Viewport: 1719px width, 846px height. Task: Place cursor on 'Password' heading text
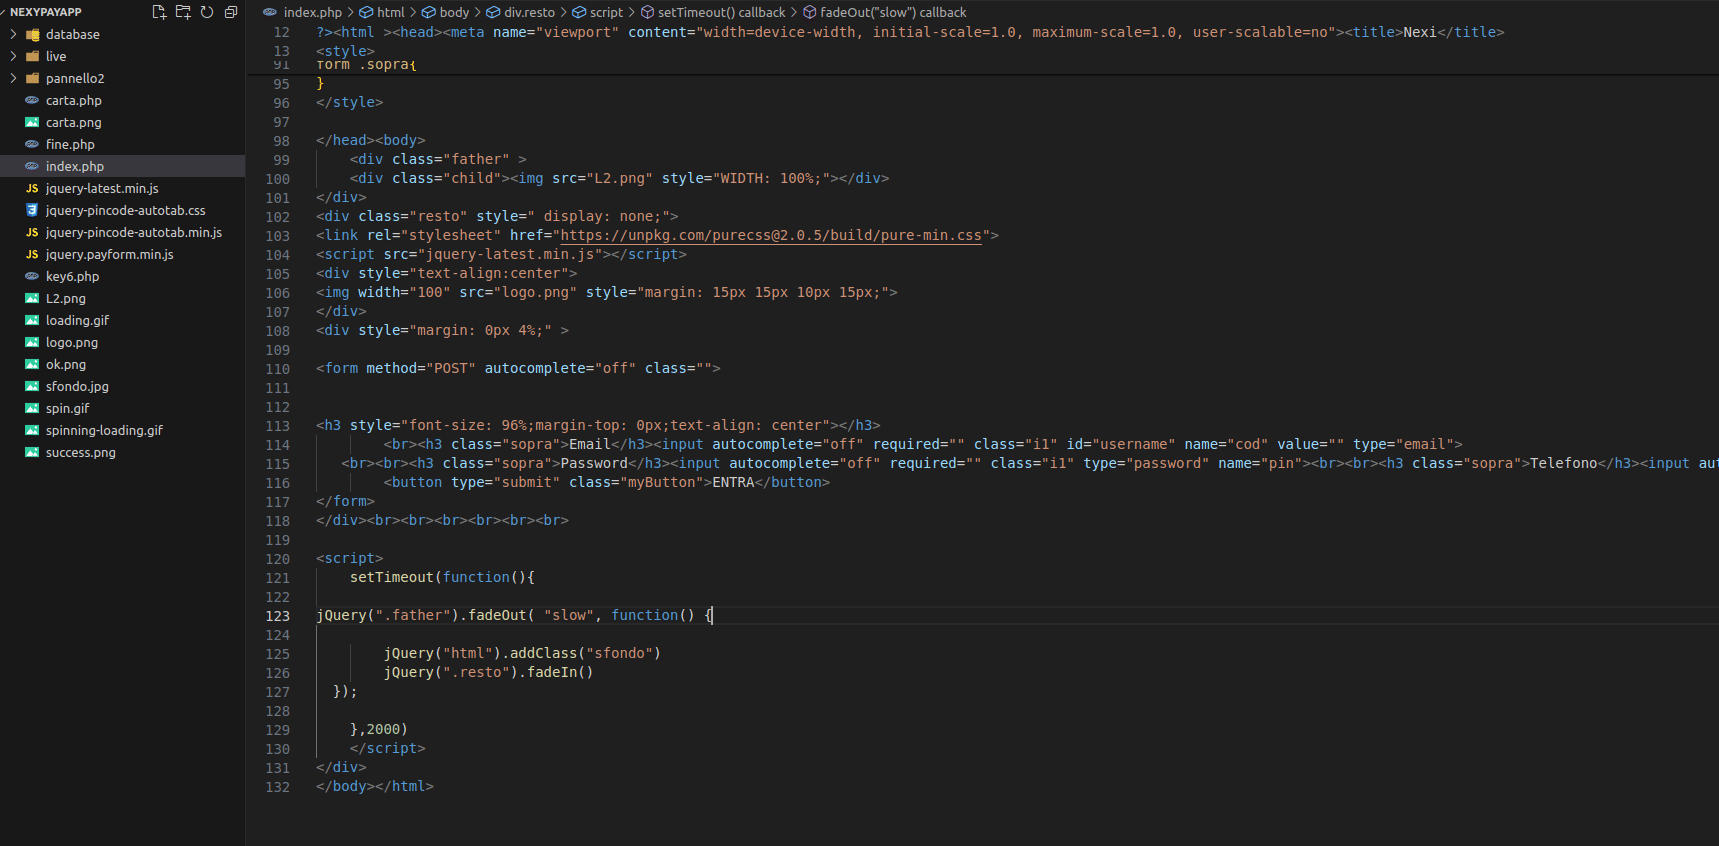(x=594, y=463)
